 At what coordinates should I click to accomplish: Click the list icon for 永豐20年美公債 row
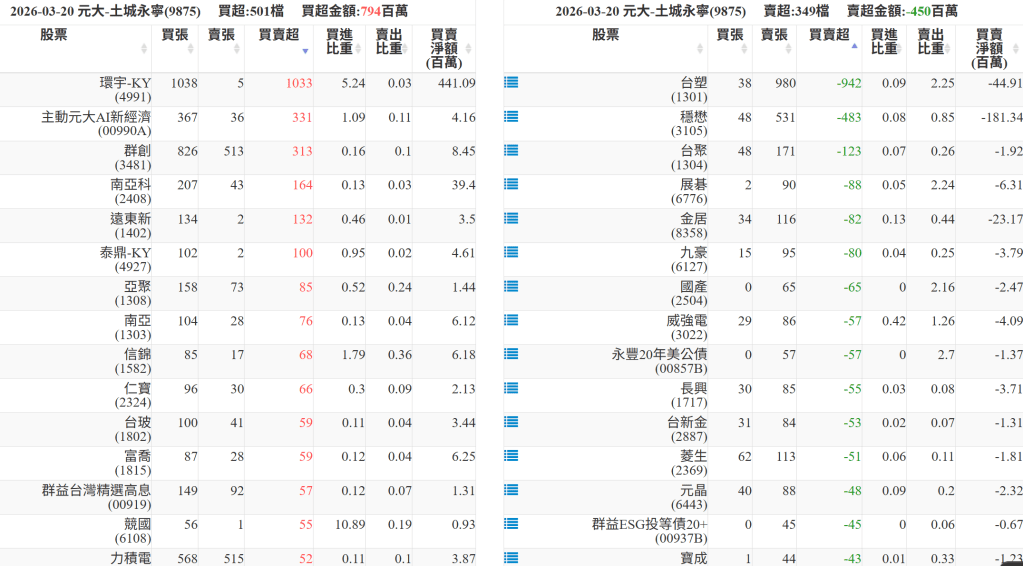point(511,355)
